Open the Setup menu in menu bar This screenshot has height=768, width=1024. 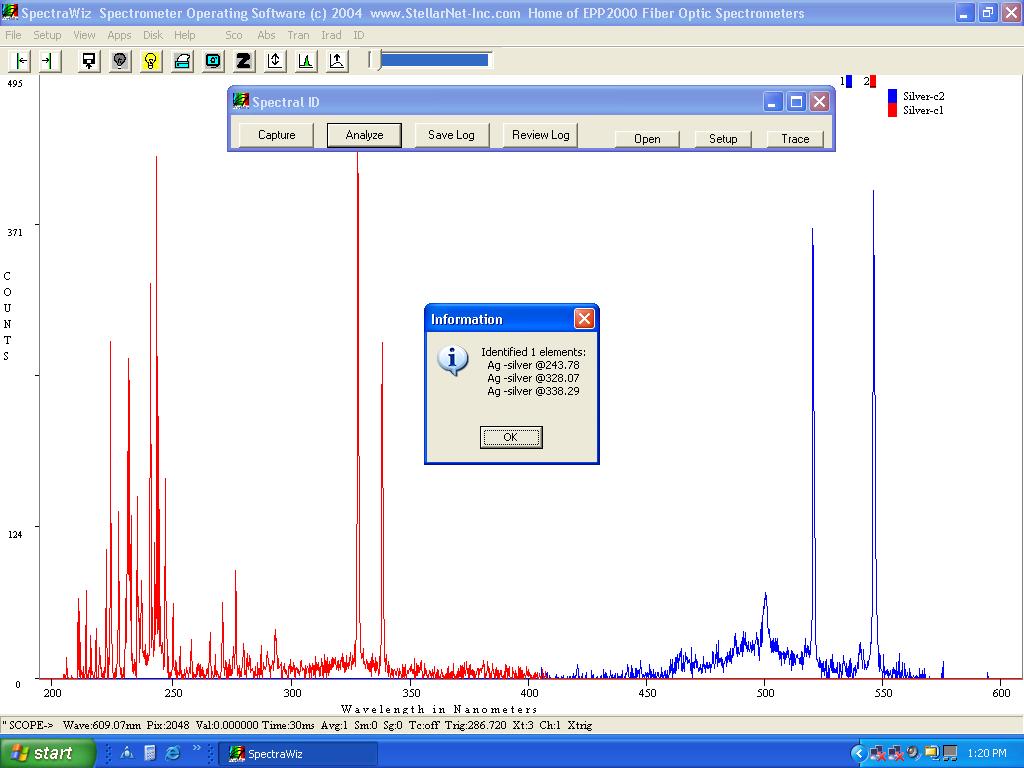[47, 35]
